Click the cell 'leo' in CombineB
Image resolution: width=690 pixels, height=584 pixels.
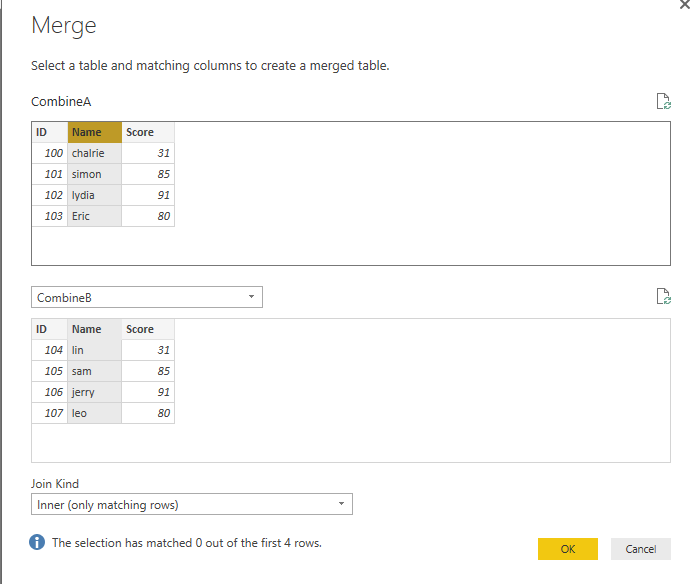[x=95, y=413]
